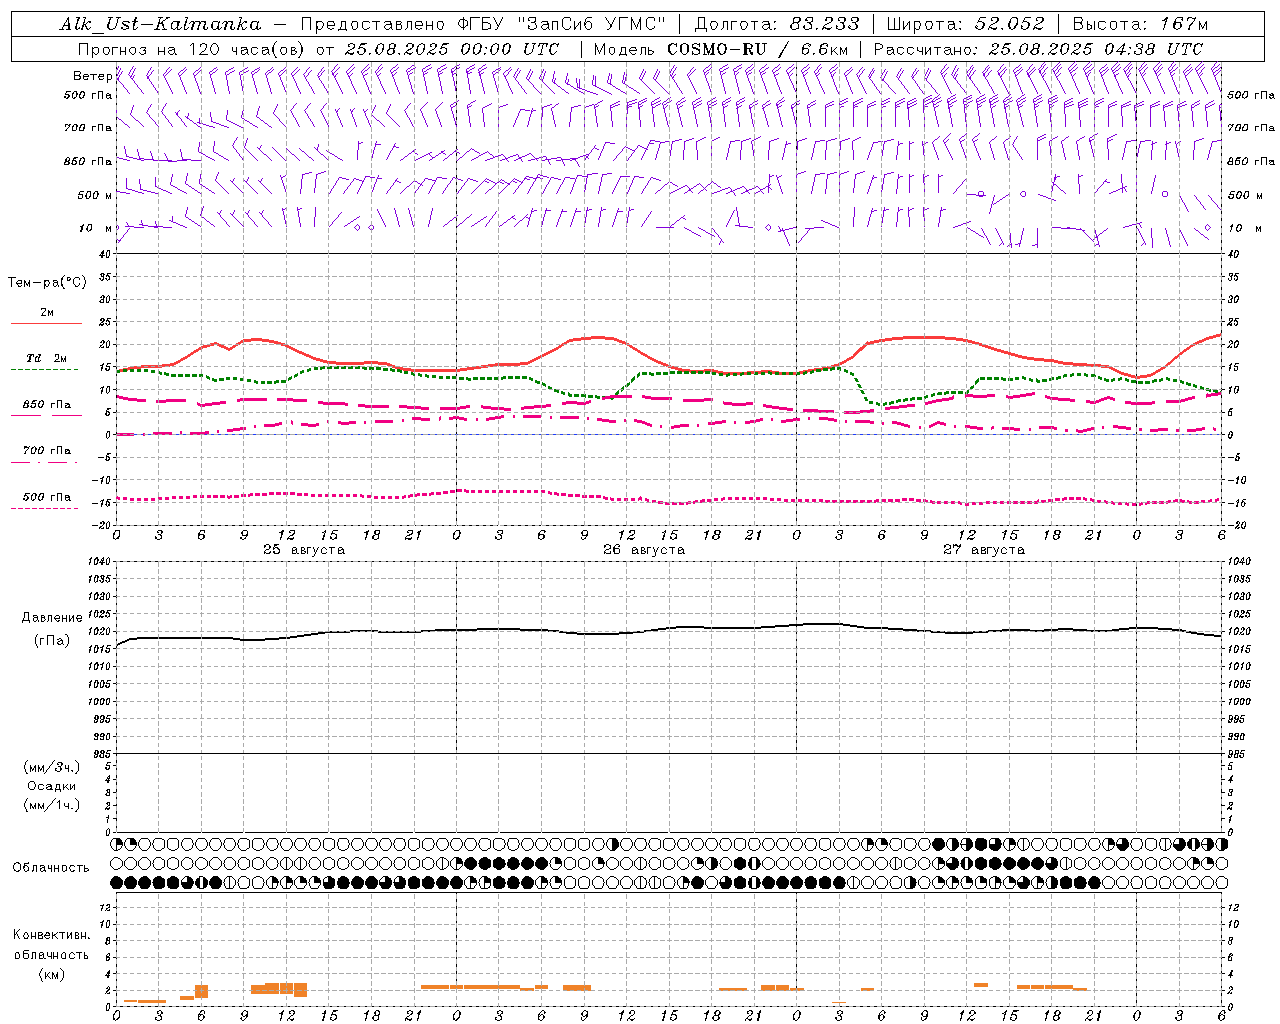Image resolution: width=1280 pixels, height=1024 pixels.
Task: Click the tallest orange convective bar near hour 6
Action: (x=201, y=991)
